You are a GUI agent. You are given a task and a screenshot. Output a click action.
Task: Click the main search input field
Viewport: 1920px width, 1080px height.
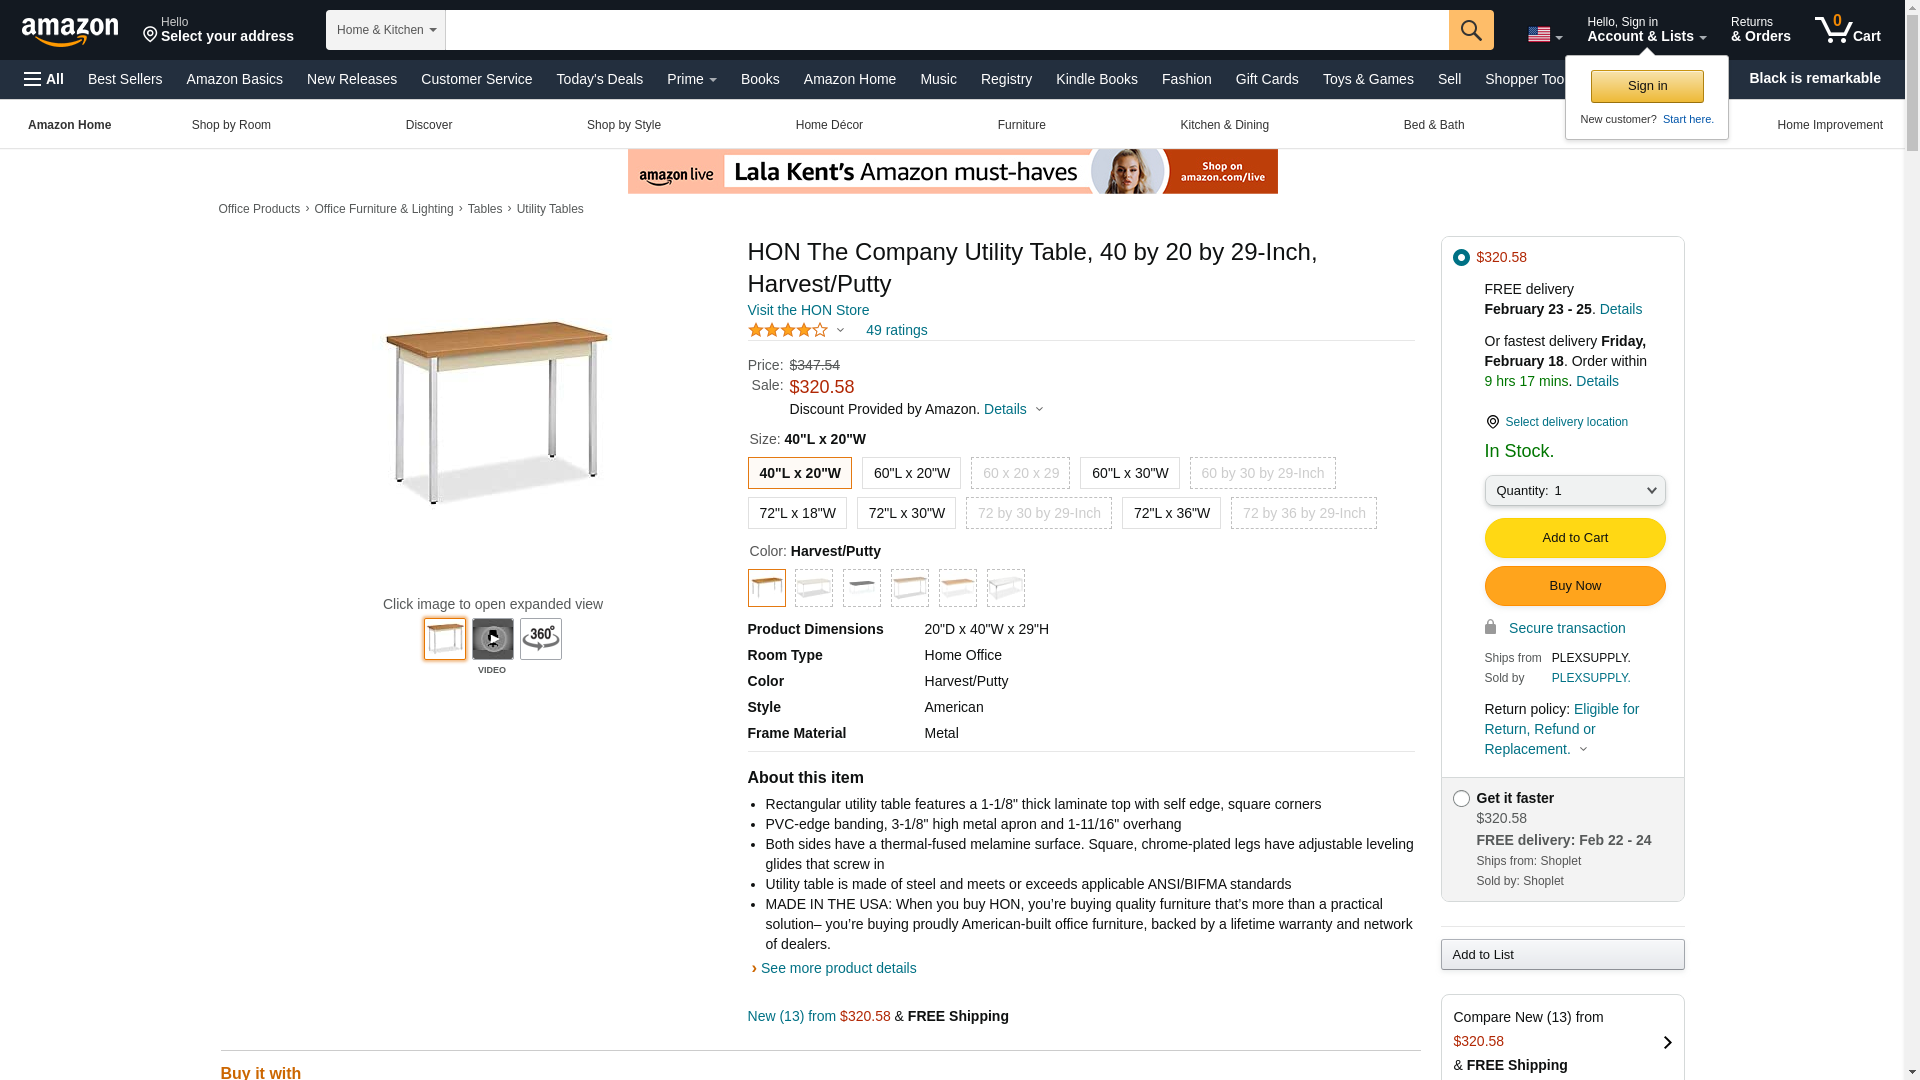pos(946,30)
